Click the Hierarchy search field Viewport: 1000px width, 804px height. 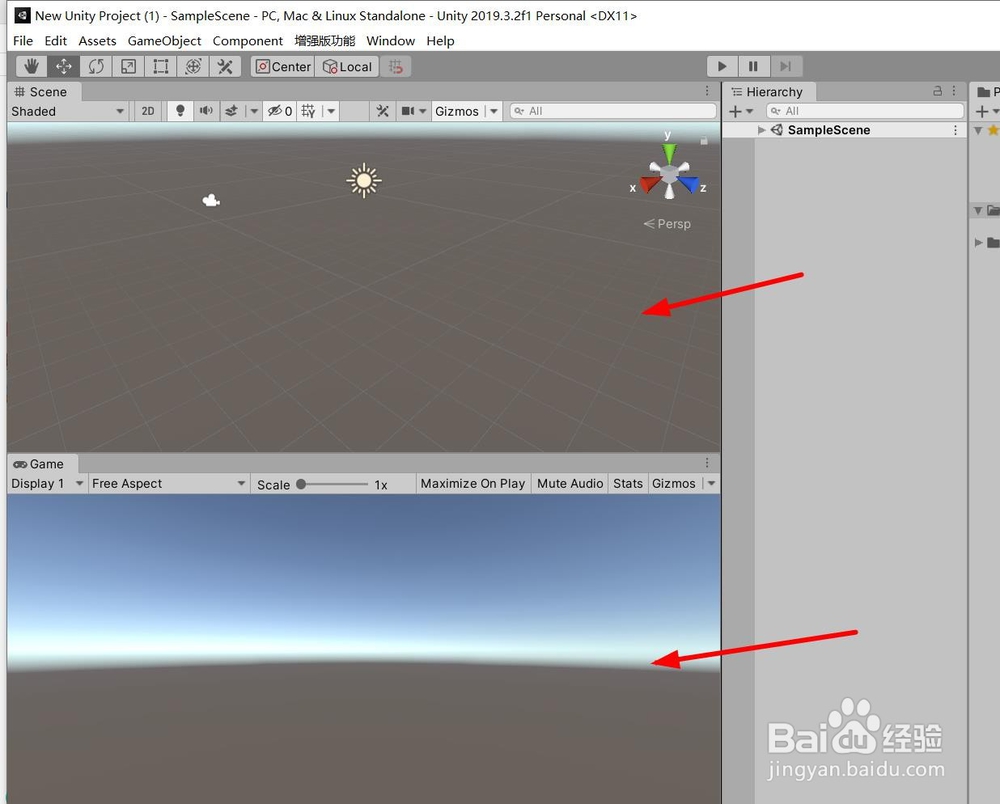(x=865, y=111)
